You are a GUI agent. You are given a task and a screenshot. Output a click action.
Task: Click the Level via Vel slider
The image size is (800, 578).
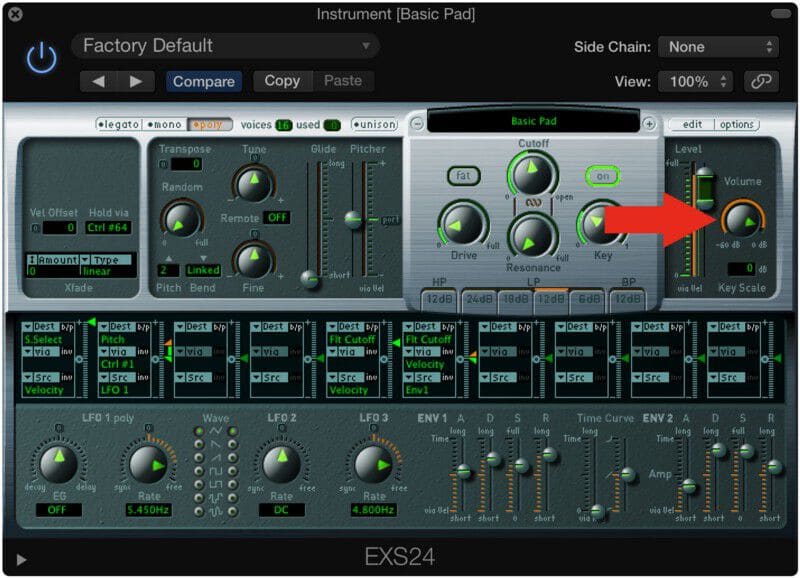pos(705,188)
